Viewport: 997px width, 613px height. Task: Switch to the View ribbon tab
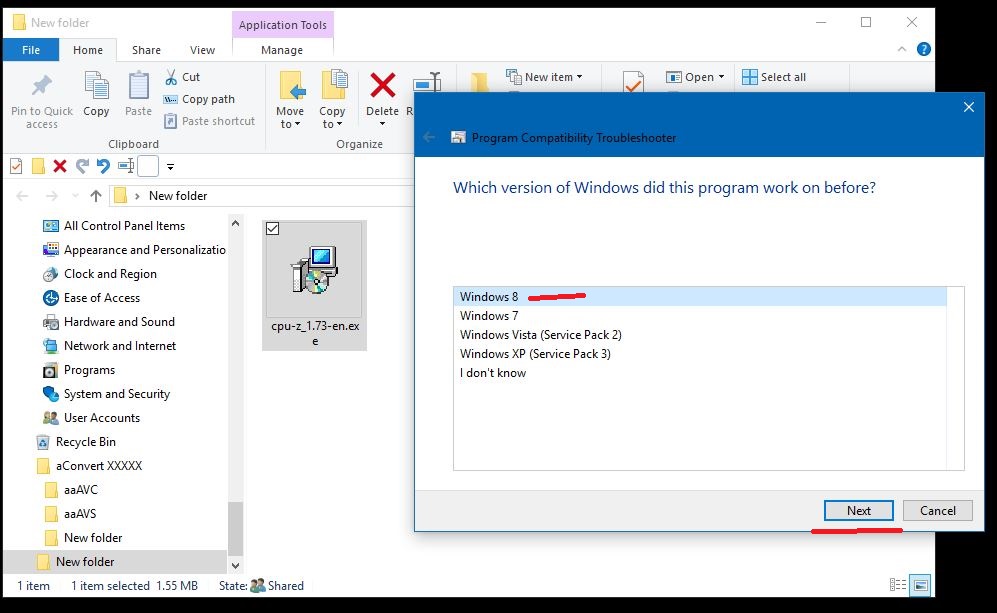202,48
